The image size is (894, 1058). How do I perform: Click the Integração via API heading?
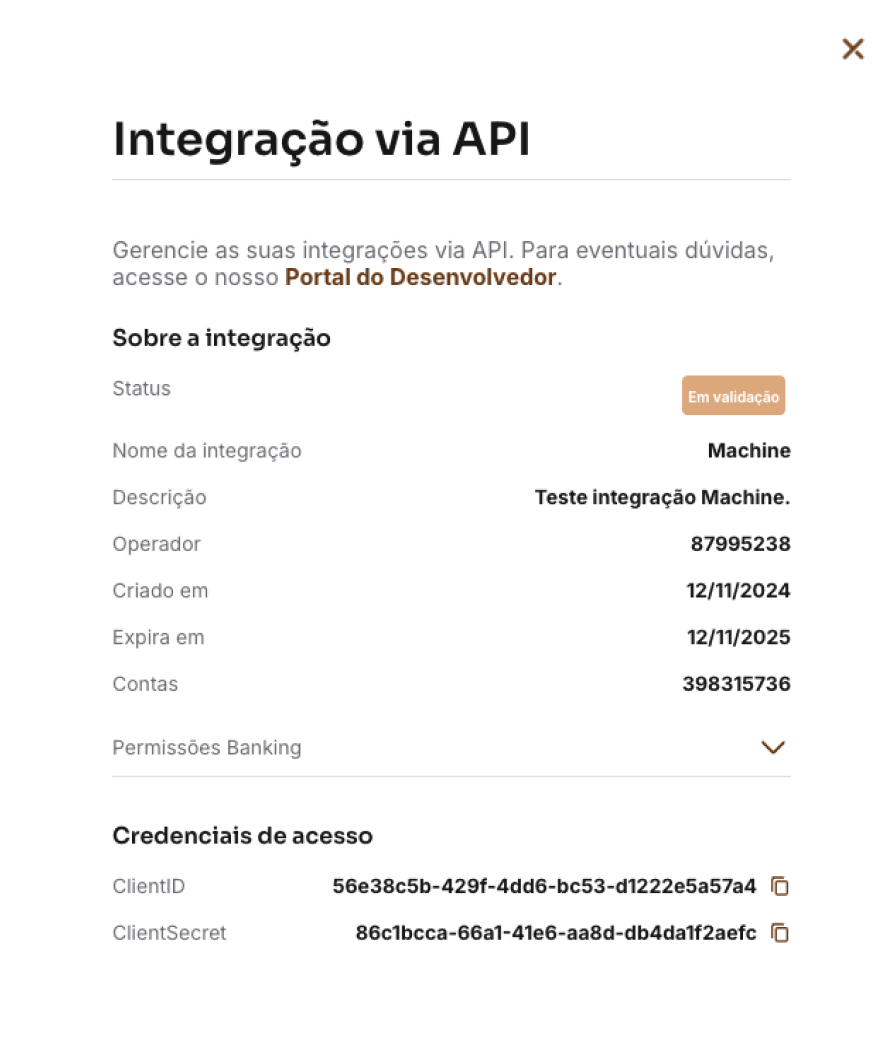tap(321, 140)
